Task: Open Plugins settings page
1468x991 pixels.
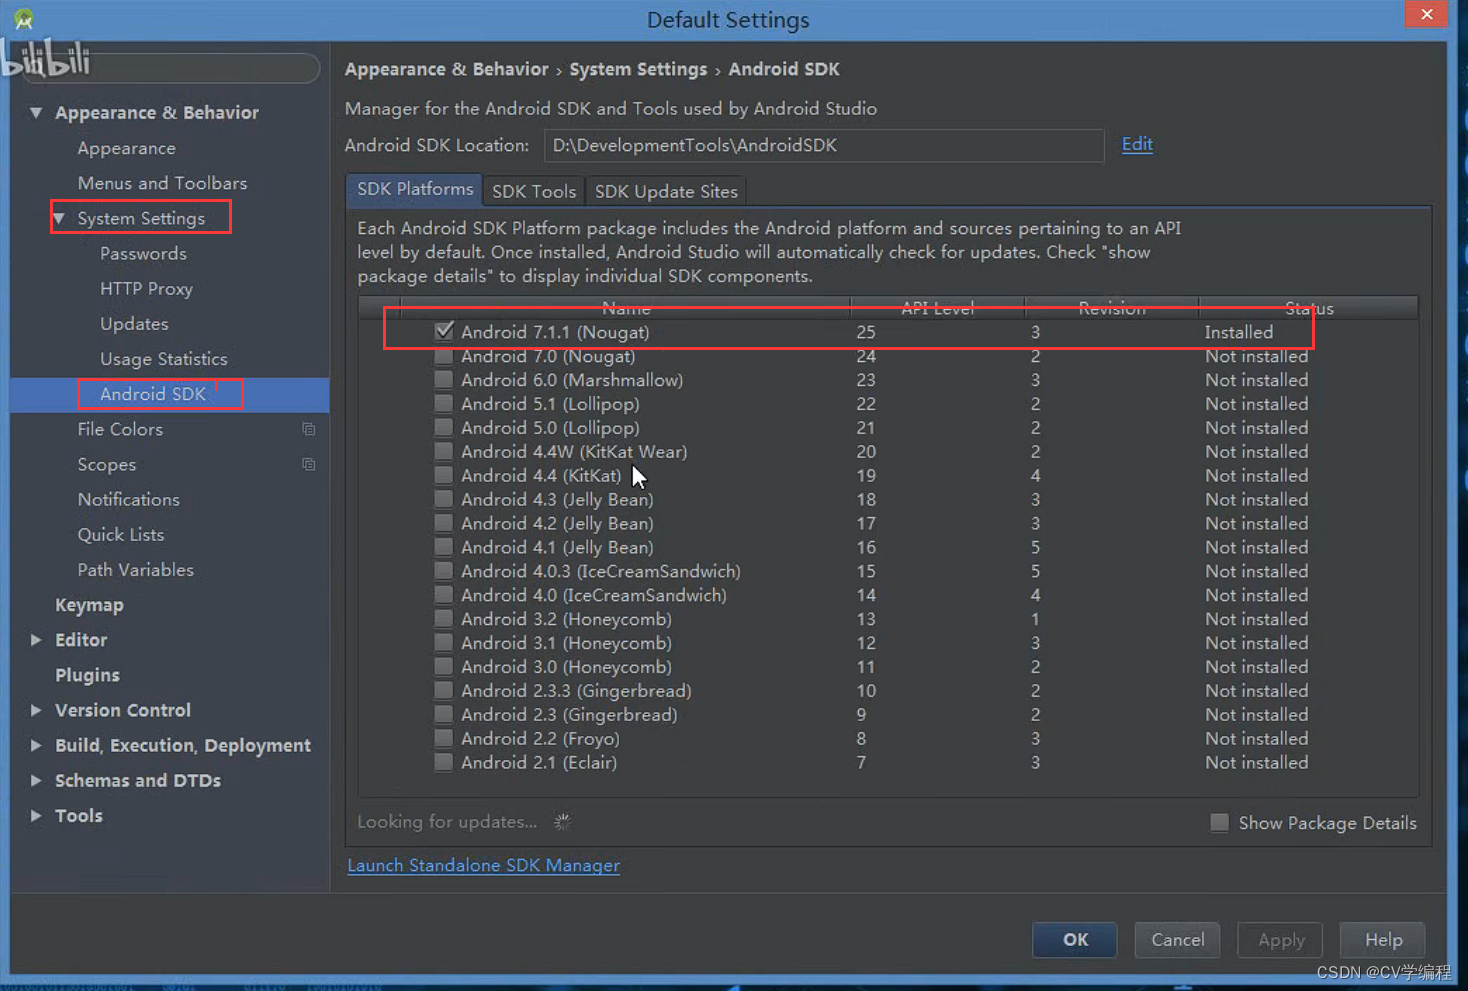Action: (x=87, y=675)
